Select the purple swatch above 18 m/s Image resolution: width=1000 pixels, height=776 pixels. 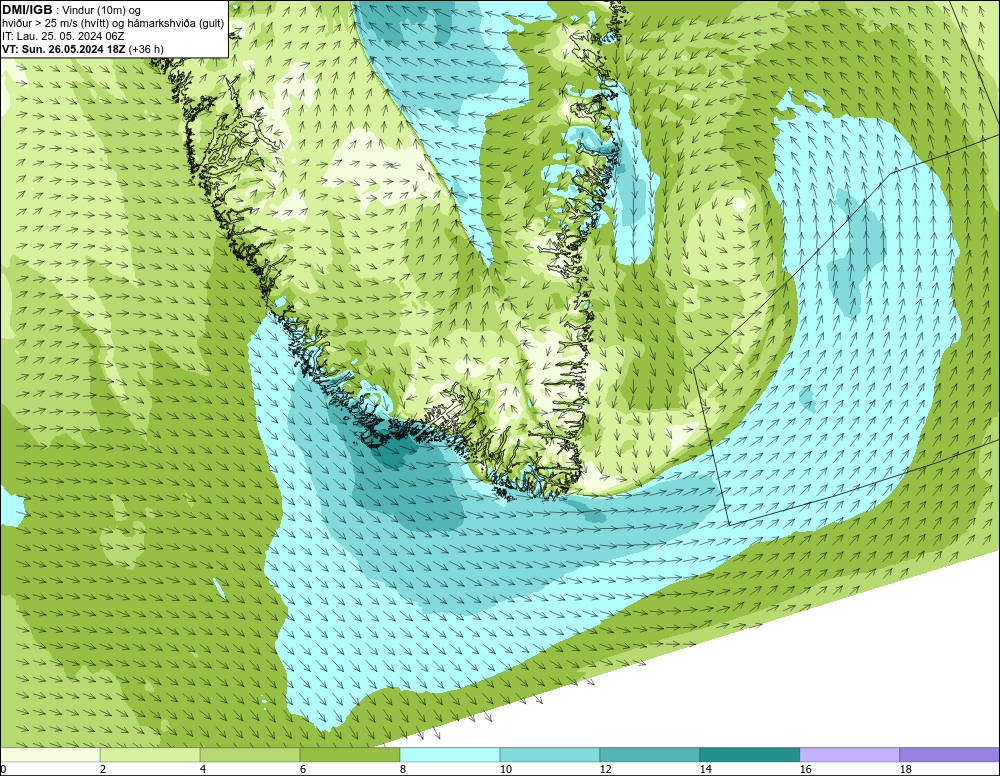(950, 755)
